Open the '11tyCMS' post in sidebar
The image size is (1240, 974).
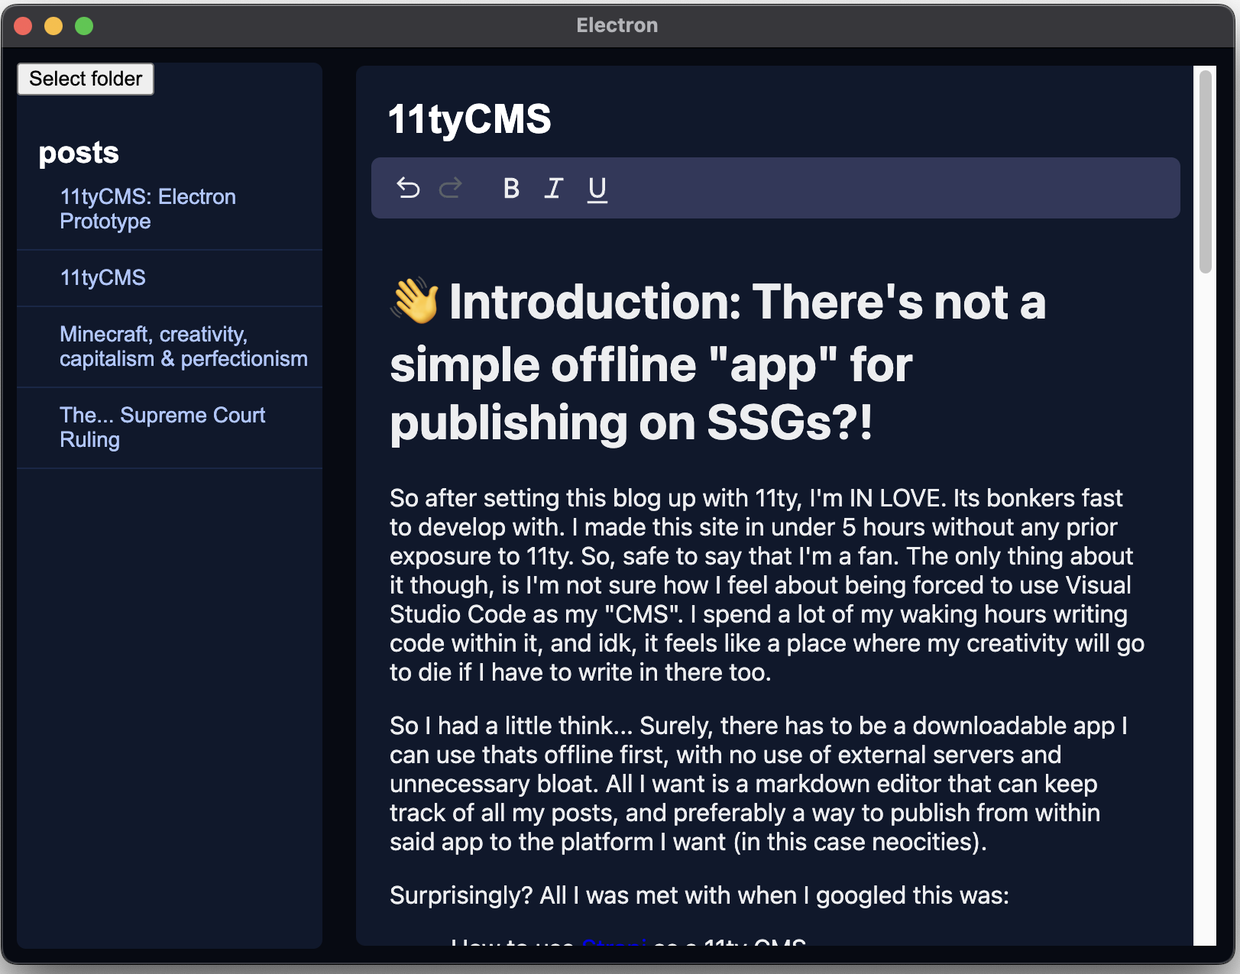point(170,278)
